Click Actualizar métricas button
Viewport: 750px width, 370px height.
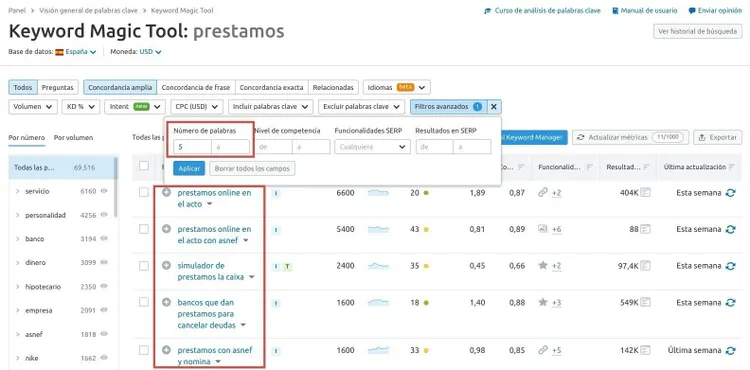click(x=630, y=137)
